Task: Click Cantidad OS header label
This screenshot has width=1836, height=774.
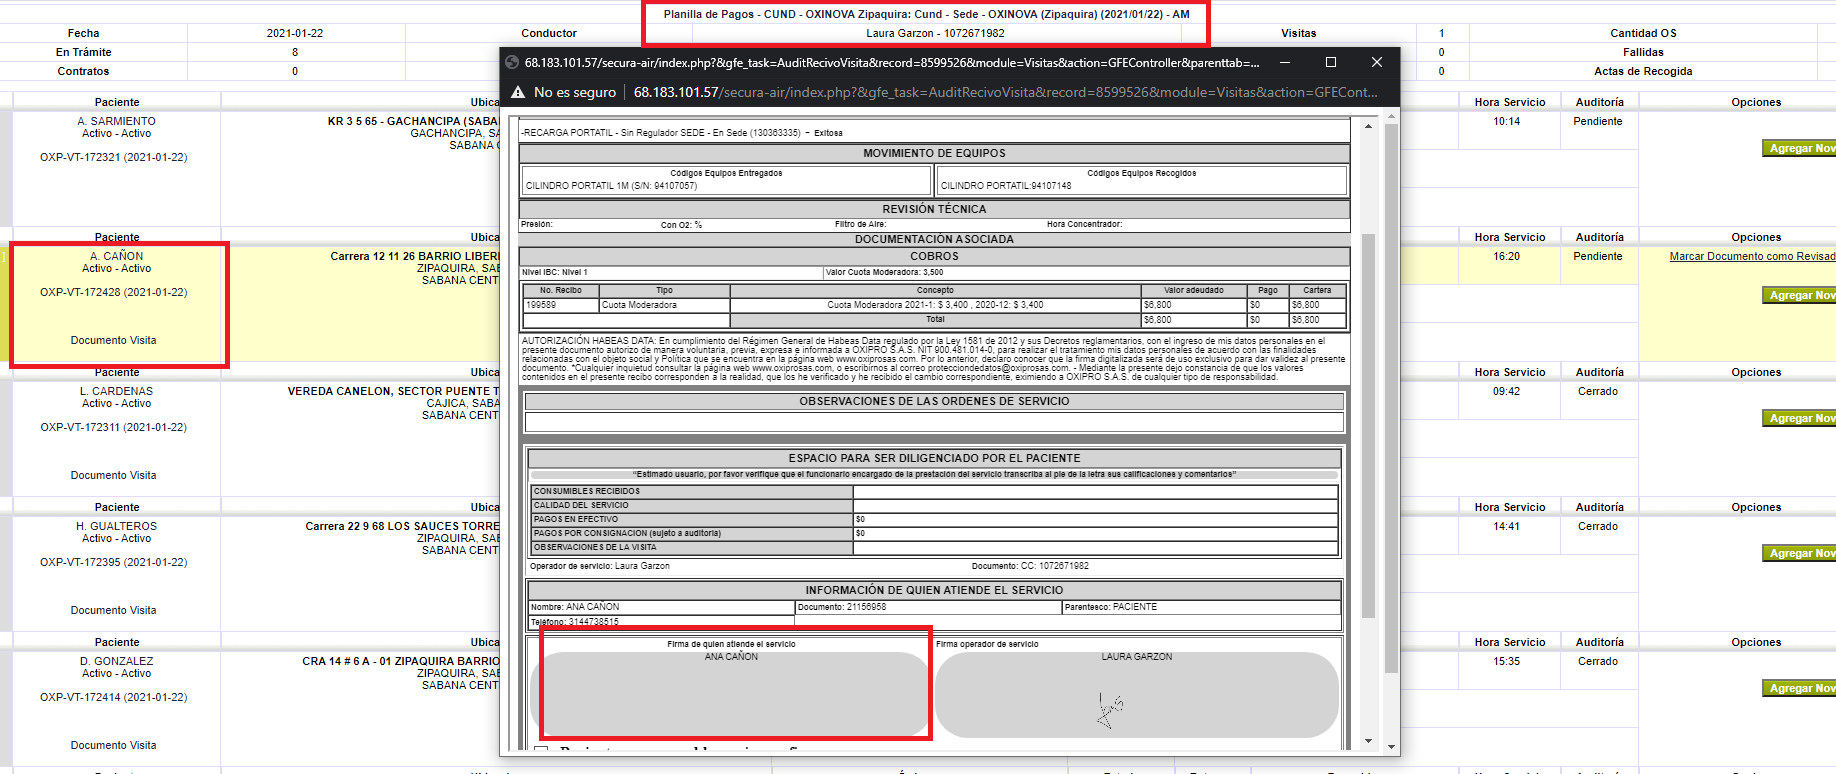Action: point(1643,34)
